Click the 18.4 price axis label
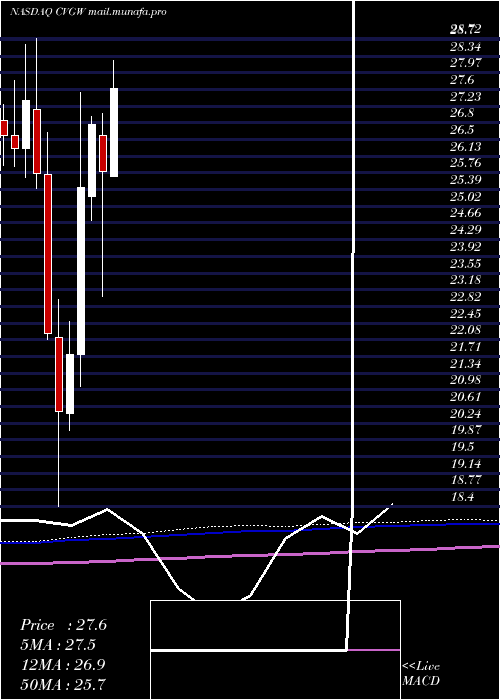This screenshot has height=700, width=500. coord(462,496)
